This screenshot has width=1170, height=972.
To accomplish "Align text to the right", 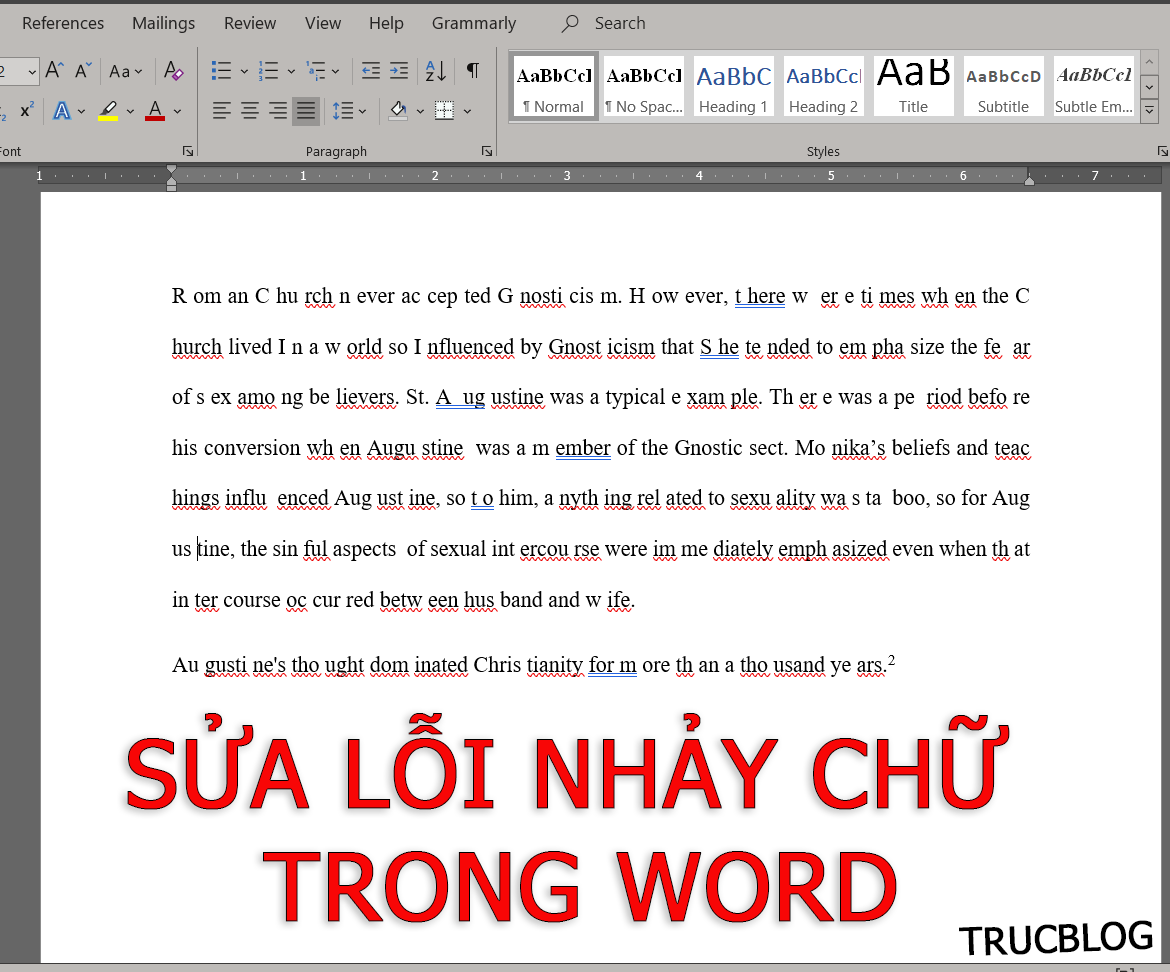I will click(278, 111).
